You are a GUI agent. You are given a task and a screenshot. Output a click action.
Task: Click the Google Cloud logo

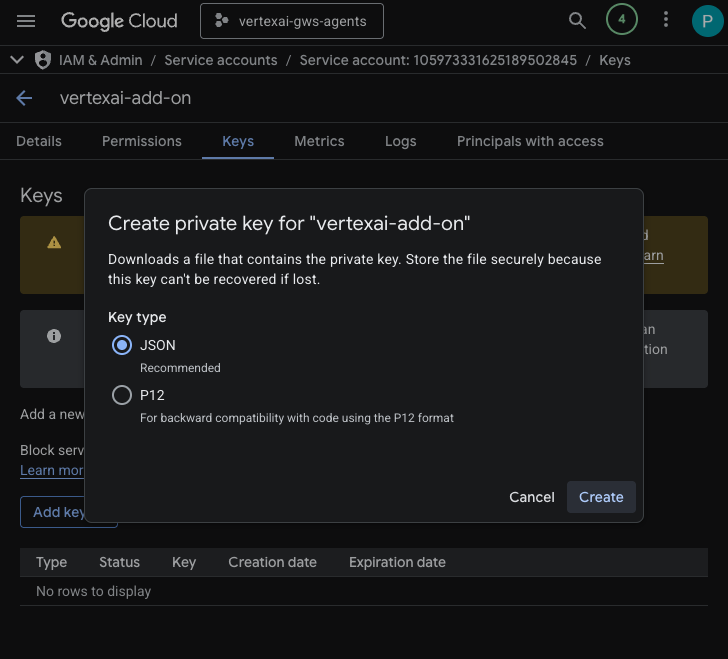(x=119, y=20)
